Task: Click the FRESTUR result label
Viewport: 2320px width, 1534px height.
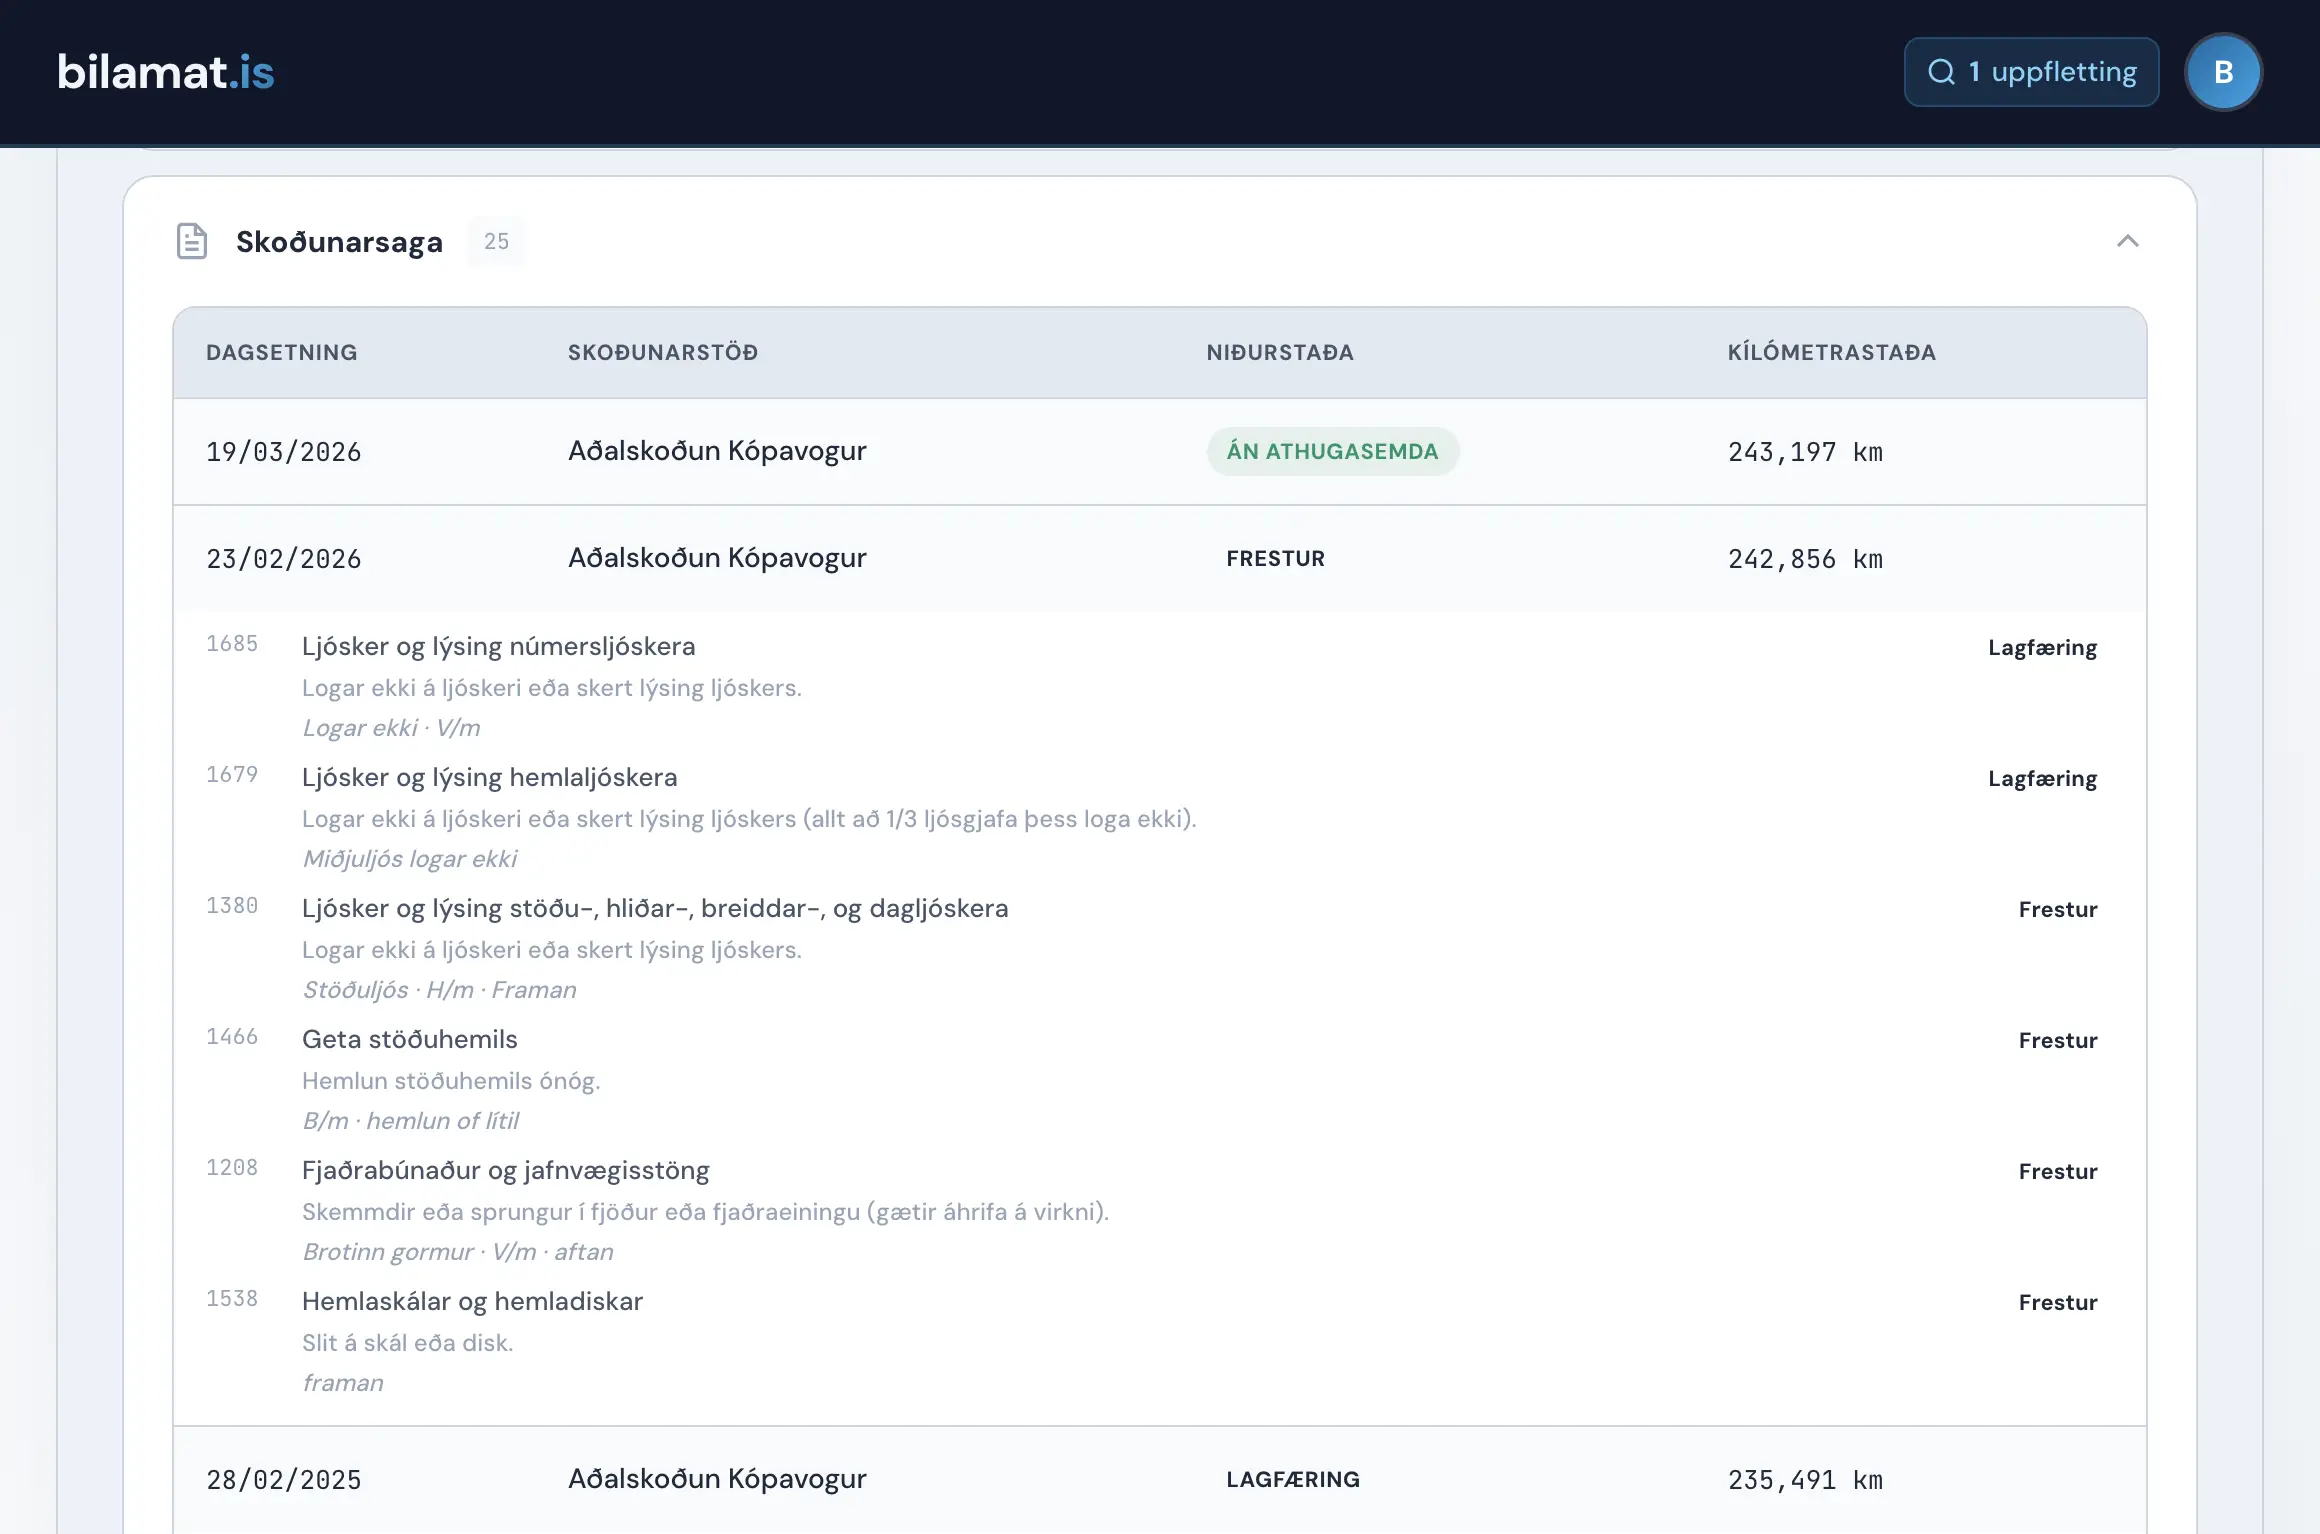Action: coord(1275,558)
